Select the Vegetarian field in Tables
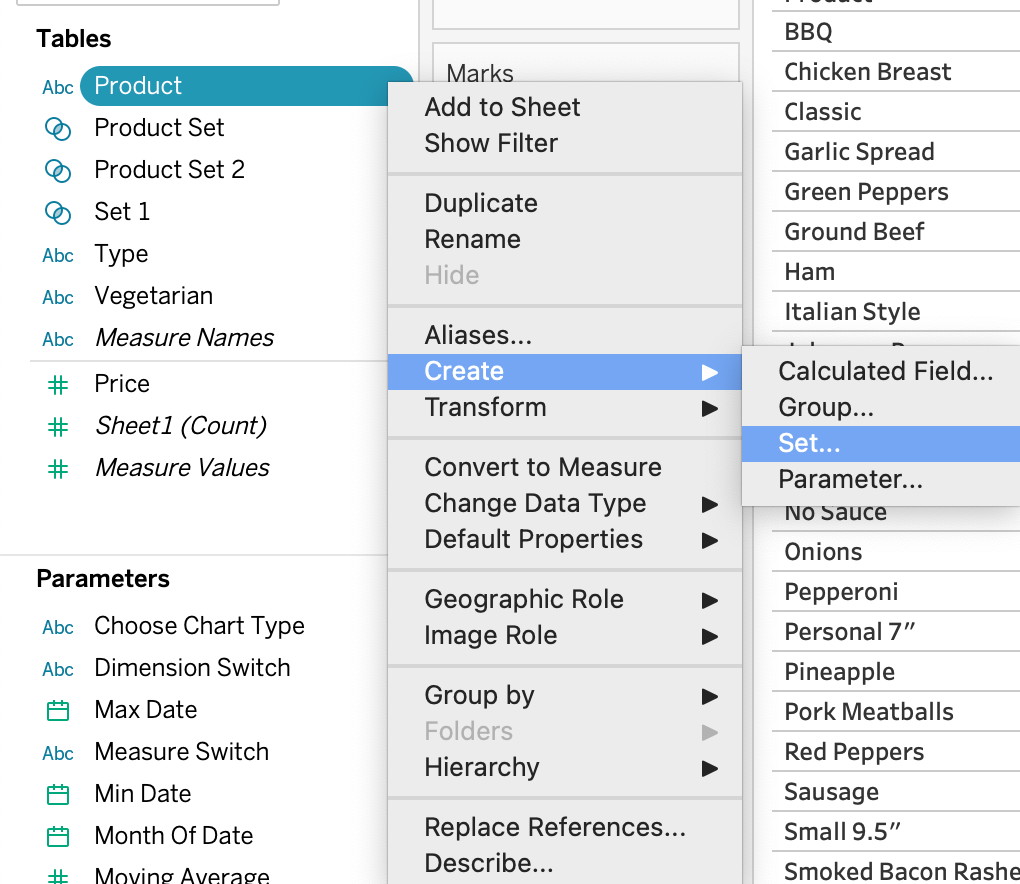Viewport: 1020px width, 884px height. pos(154,296)
